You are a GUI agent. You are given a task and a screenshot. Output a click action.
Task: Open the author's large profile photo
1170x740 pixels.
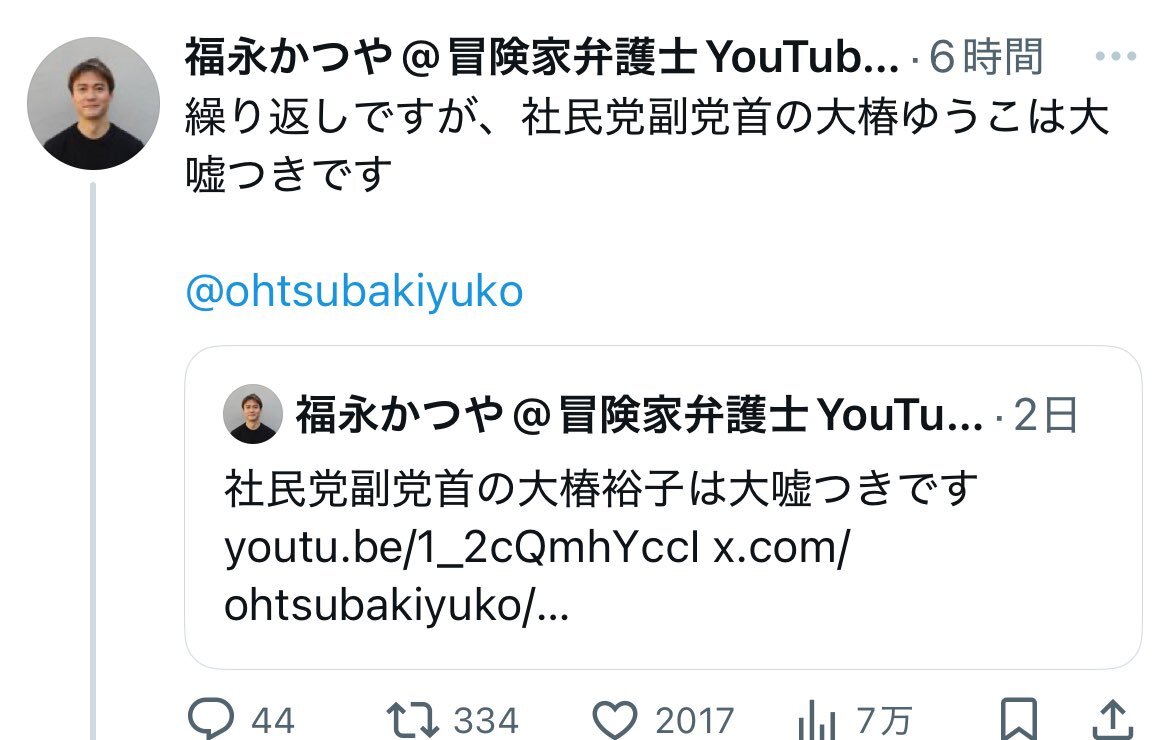93,103
